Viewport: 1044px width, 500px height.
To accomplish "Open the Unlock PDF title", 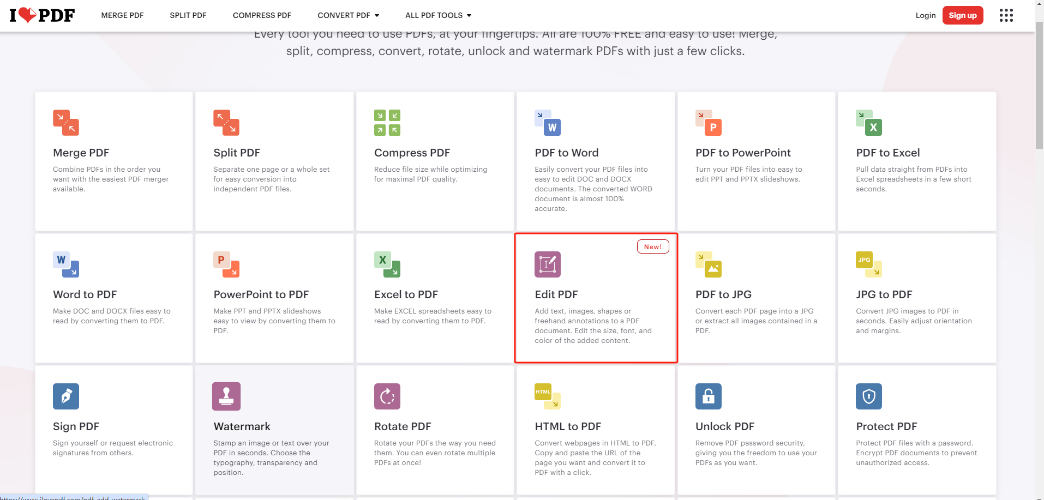I will pos(725,426).
